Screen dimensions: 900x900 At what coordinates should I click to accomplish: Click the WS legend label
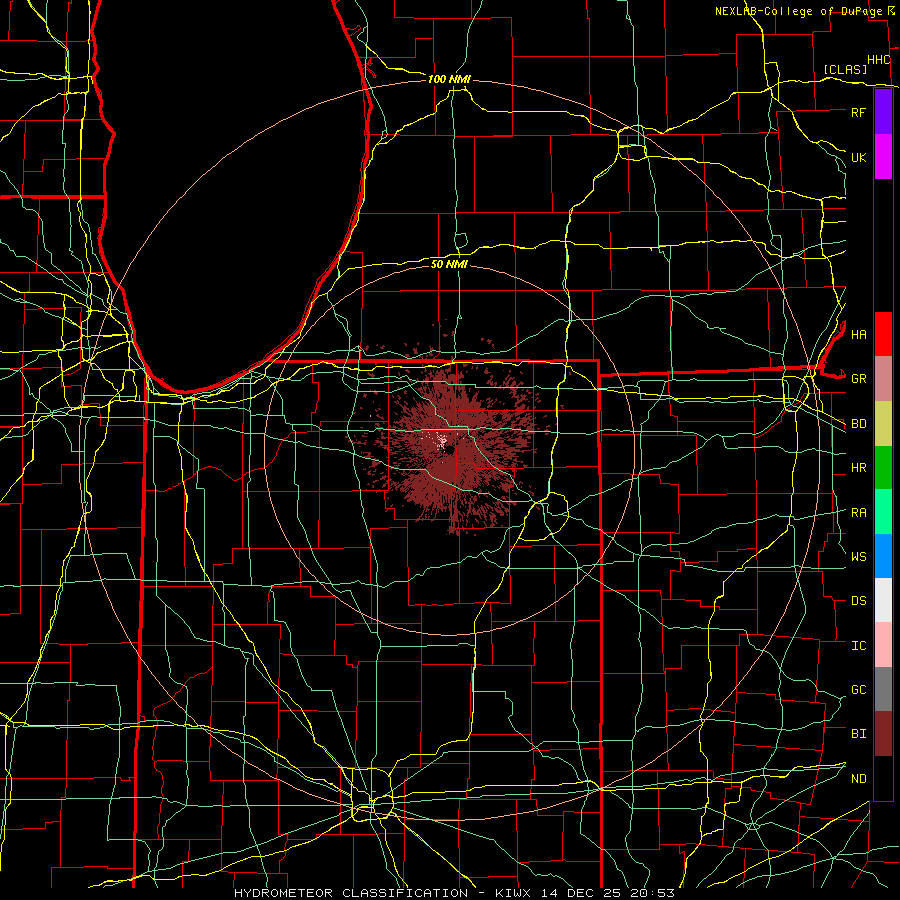click(858, 557)
